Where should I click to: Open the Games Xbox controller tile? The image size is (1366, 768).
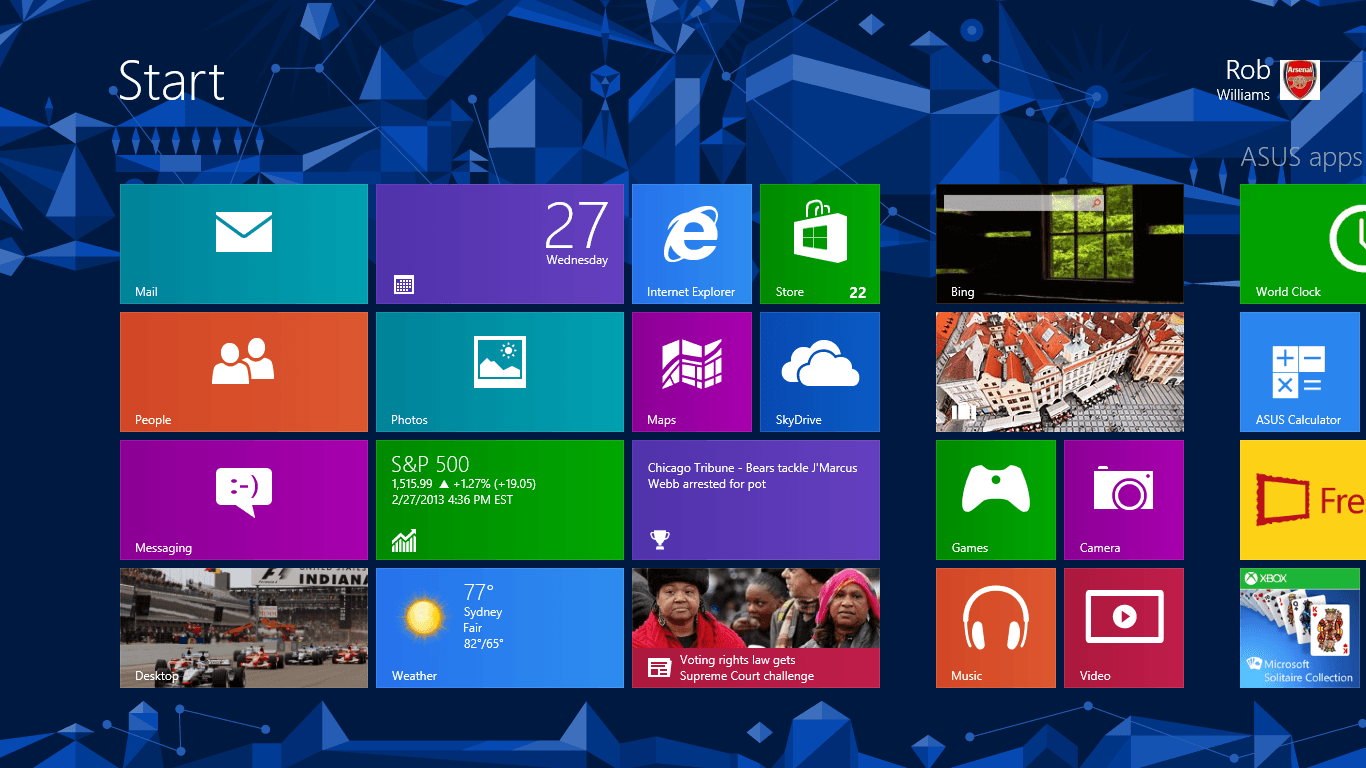[996, 500]
